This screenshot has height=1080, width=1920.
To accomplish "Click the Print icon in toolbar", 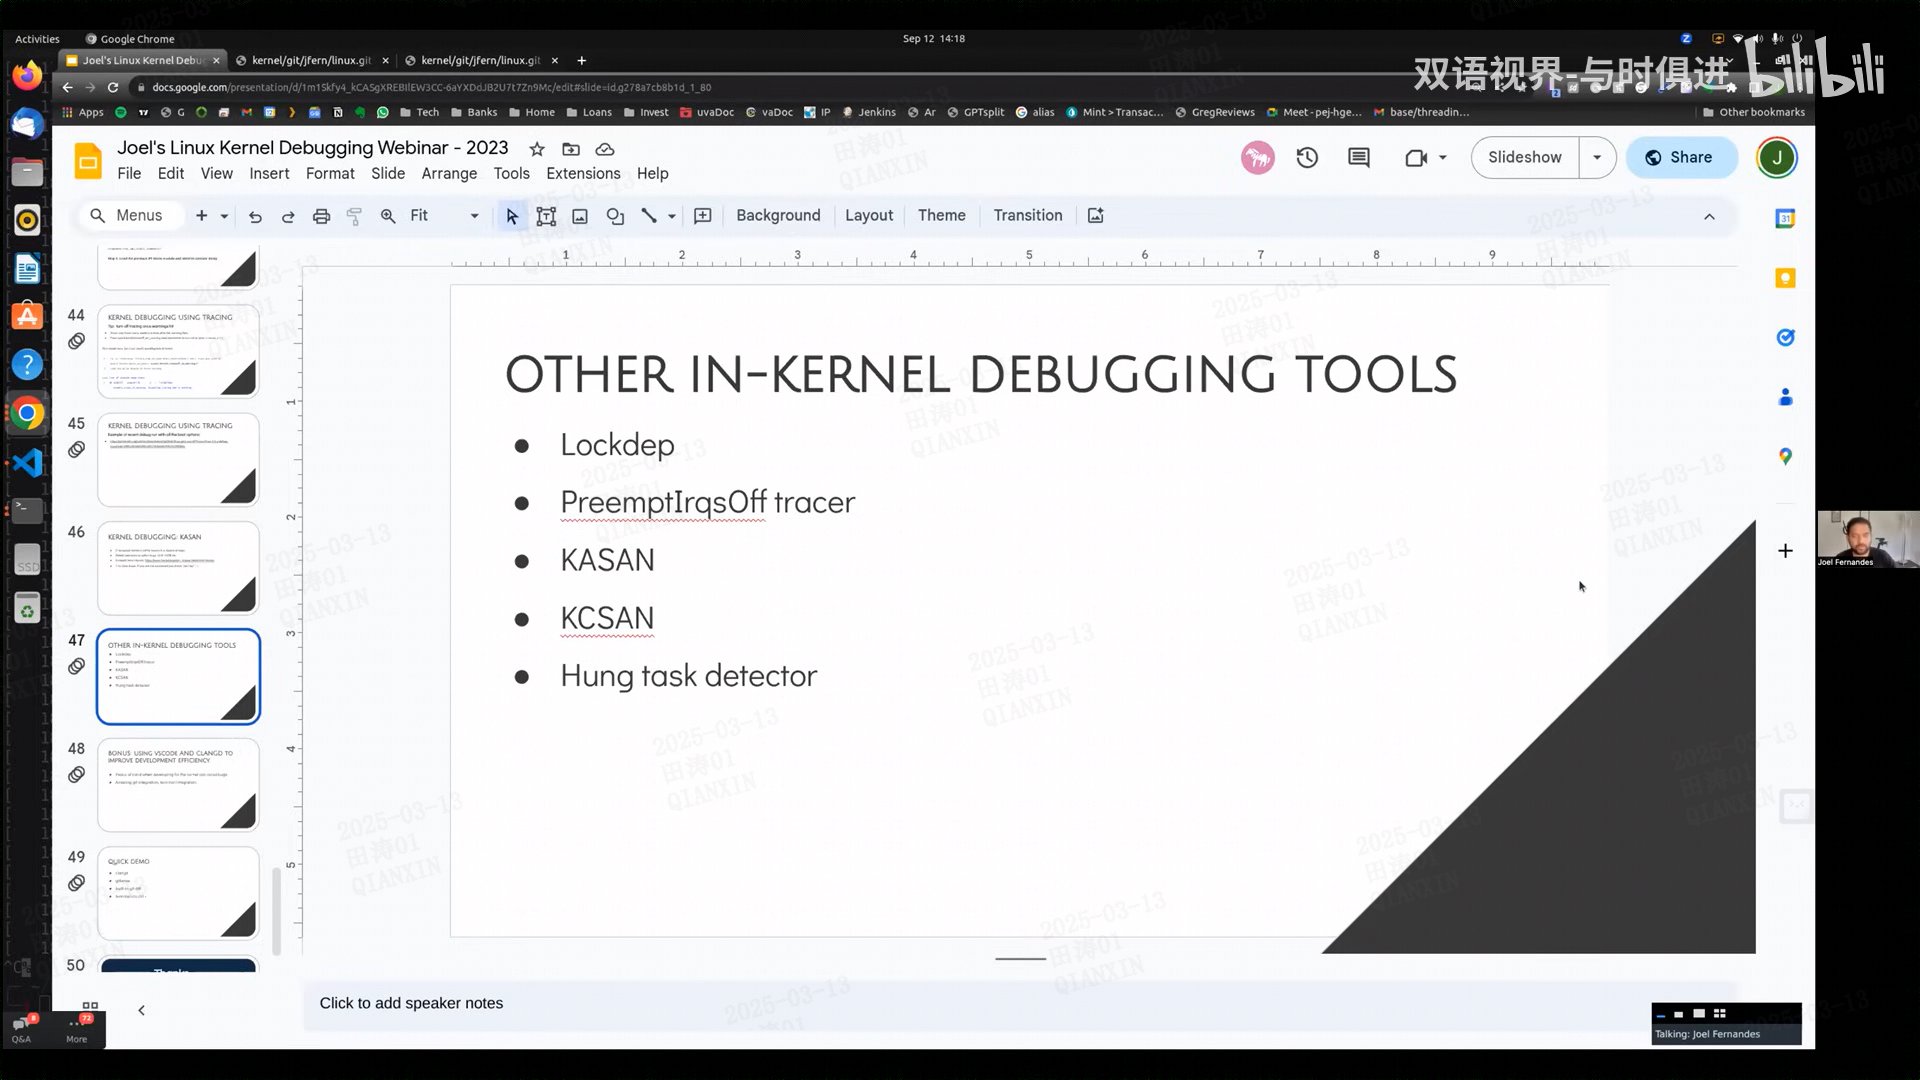I will click(321, 216).
